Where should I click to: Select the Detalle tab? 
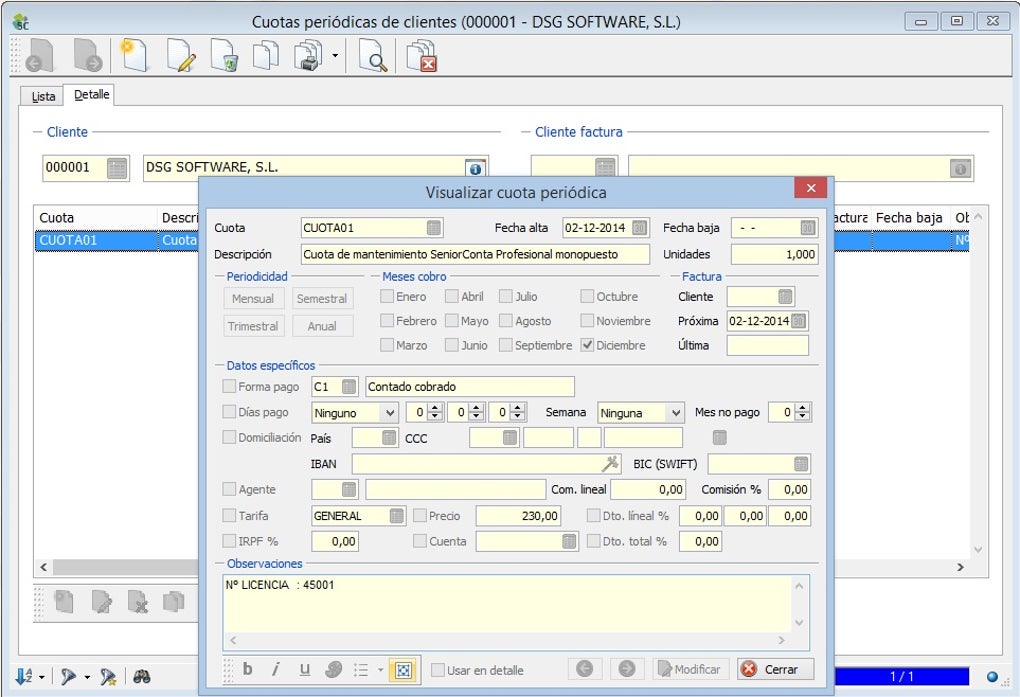point(91,95)
